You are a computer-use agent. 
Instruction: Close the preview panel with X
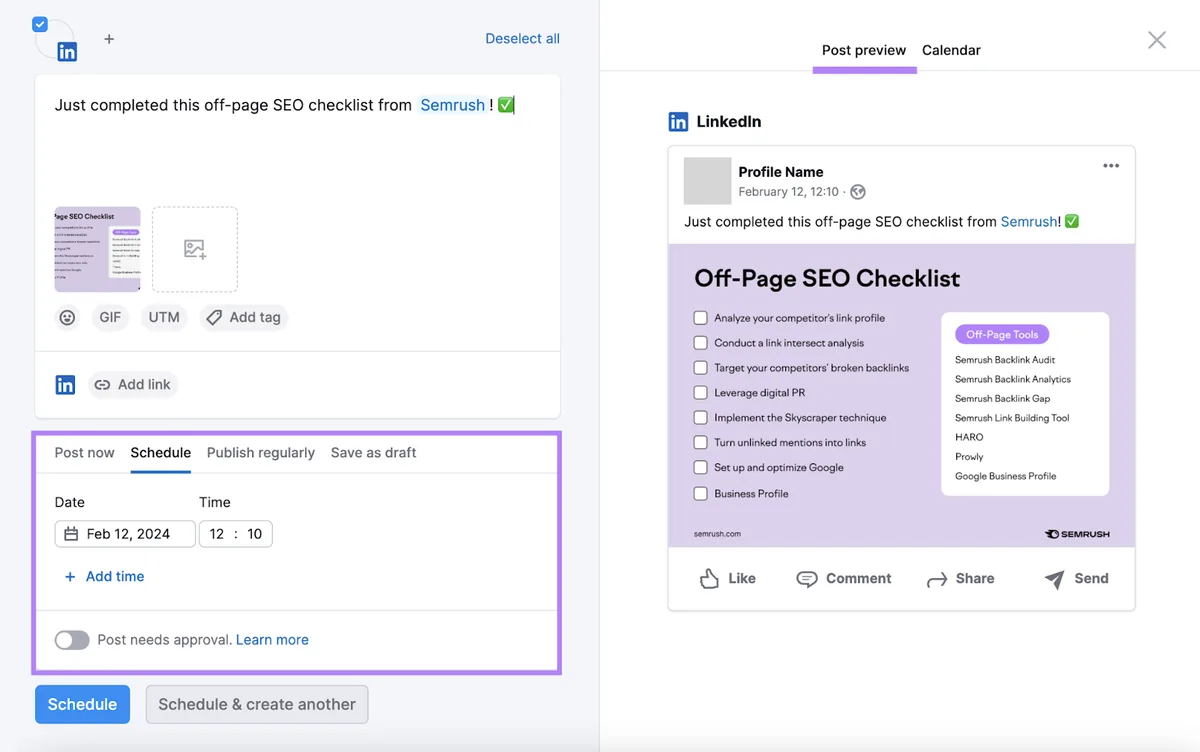click(x=1157, y=40)
